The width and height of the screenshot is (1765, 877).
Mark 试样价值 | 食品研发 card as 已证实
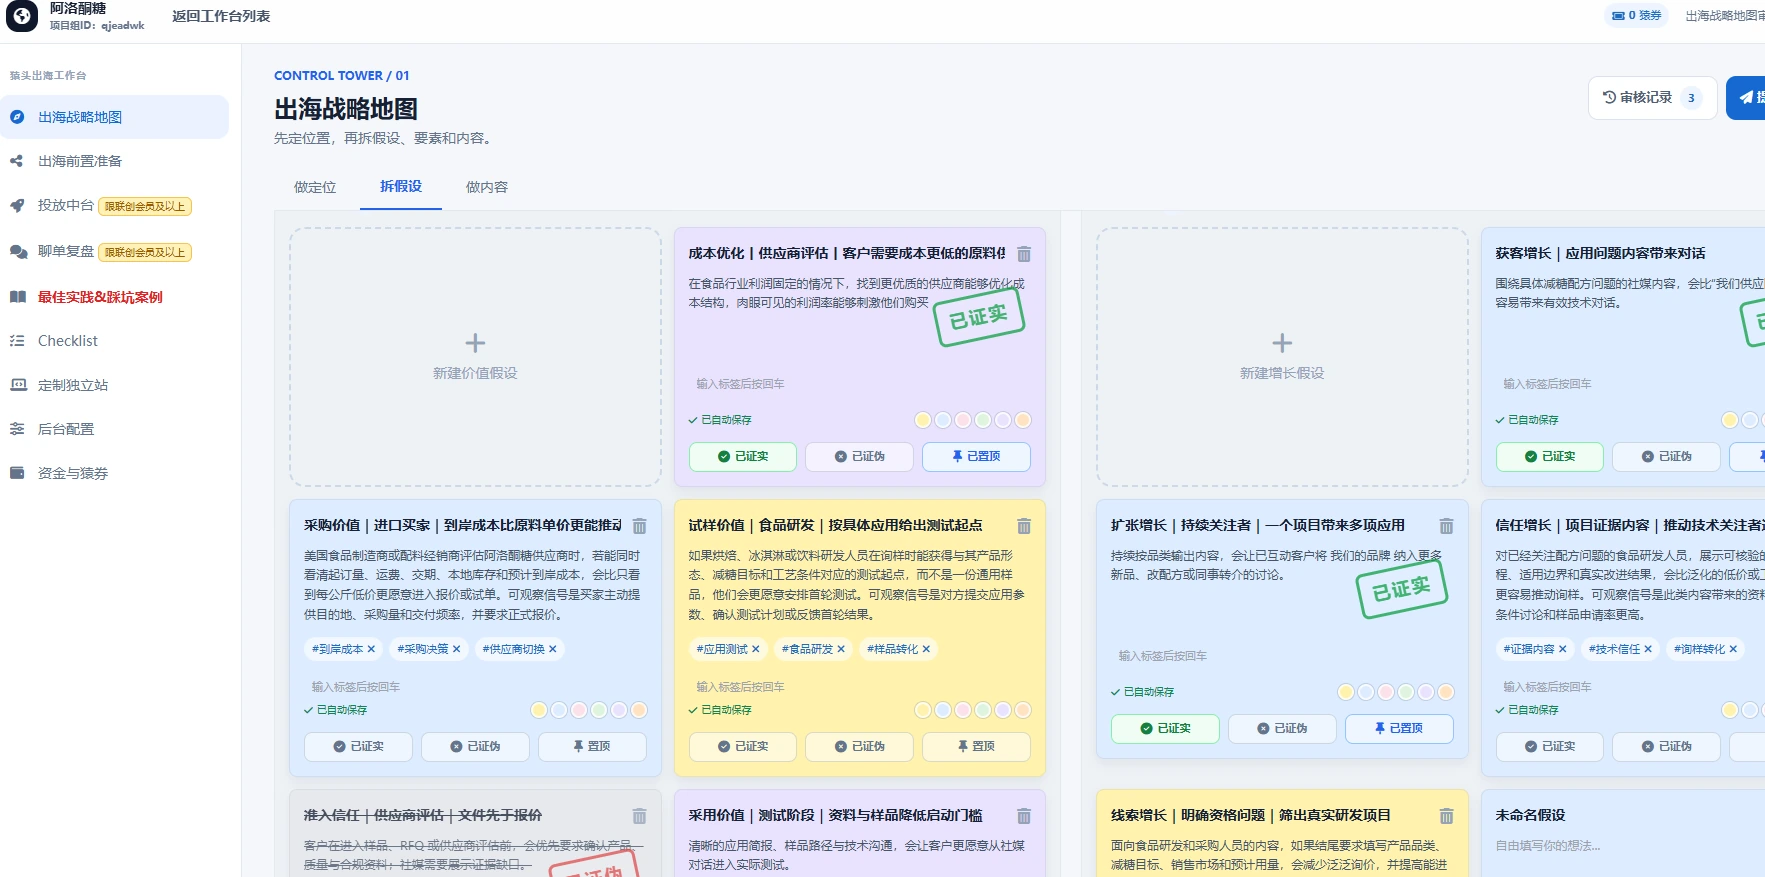[743, 747]
